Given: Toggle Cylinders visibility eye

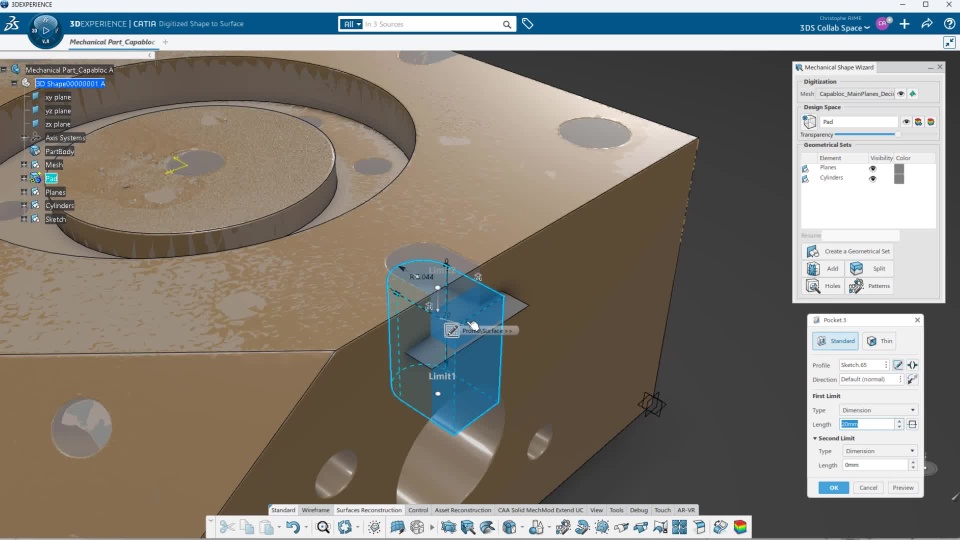Looking at the screenshot, I should coord(873,179).
